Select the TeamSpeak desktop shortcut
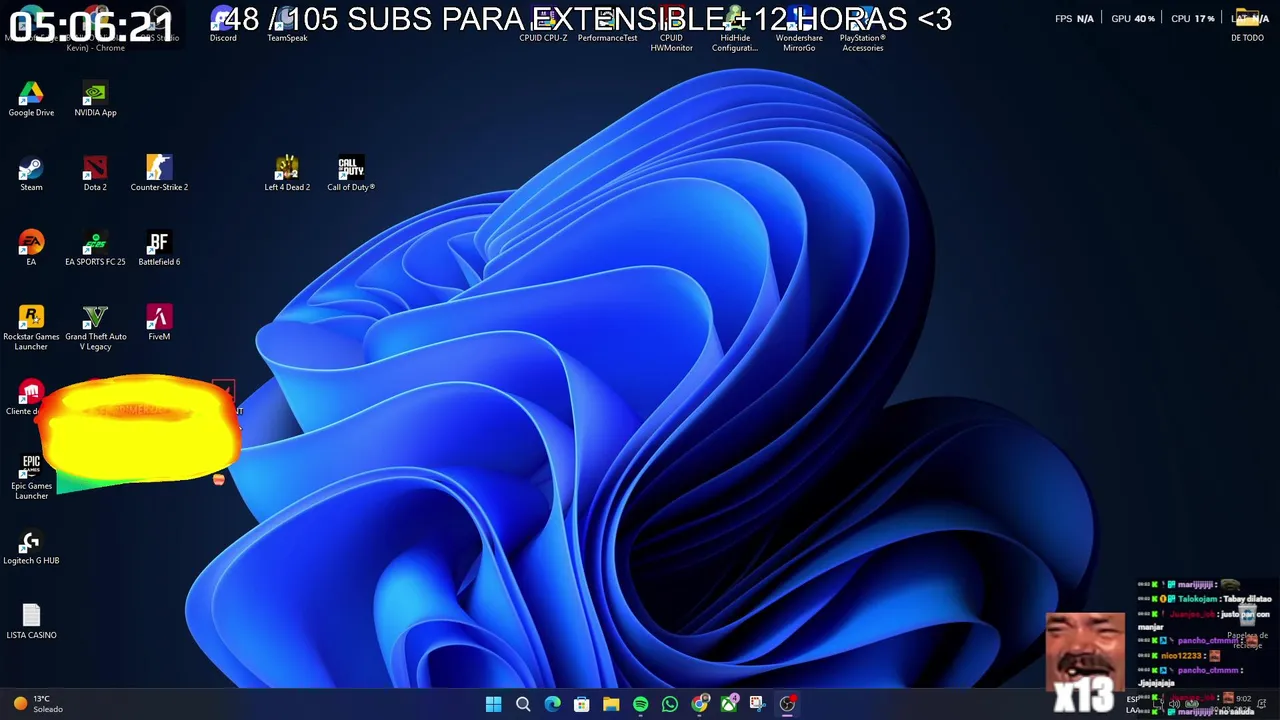Screen dimensions: 1280x720 click(x=287, y=26)
